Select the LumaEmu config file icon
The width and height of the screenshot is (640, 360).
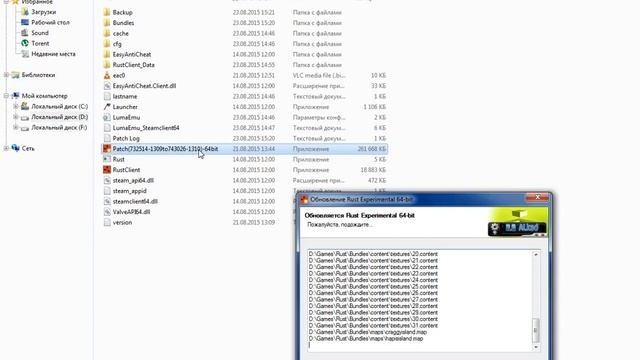(x=107, y=117)
